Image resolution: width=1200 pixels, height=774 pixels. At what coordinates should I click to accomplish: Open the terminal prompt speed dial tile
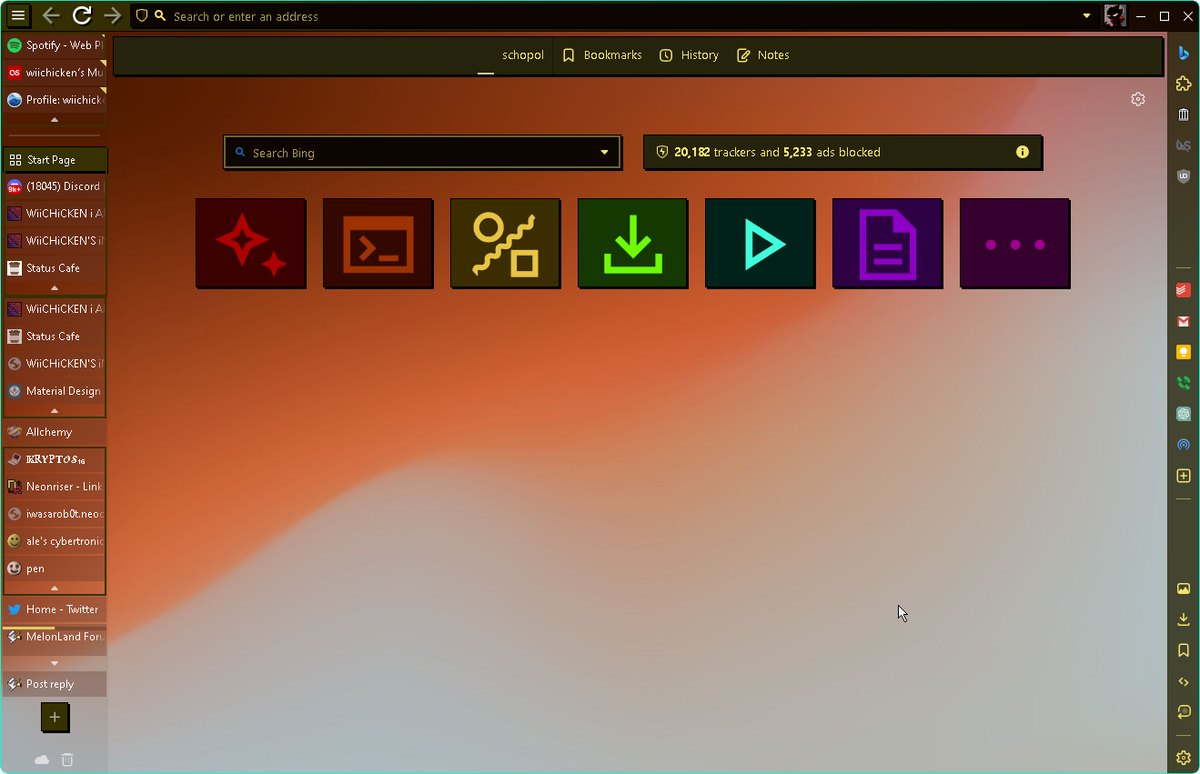pos(378,244)
